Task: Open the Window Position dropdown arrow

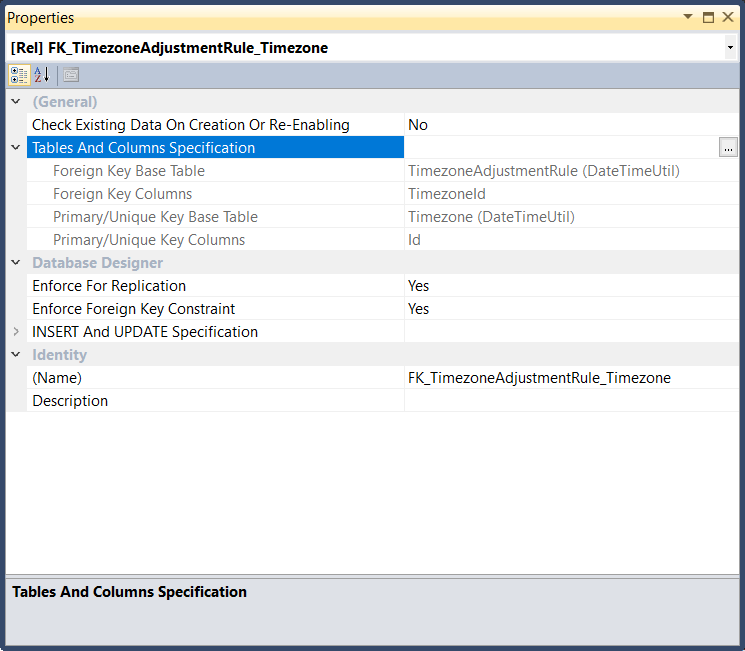Action: point(688,17)
